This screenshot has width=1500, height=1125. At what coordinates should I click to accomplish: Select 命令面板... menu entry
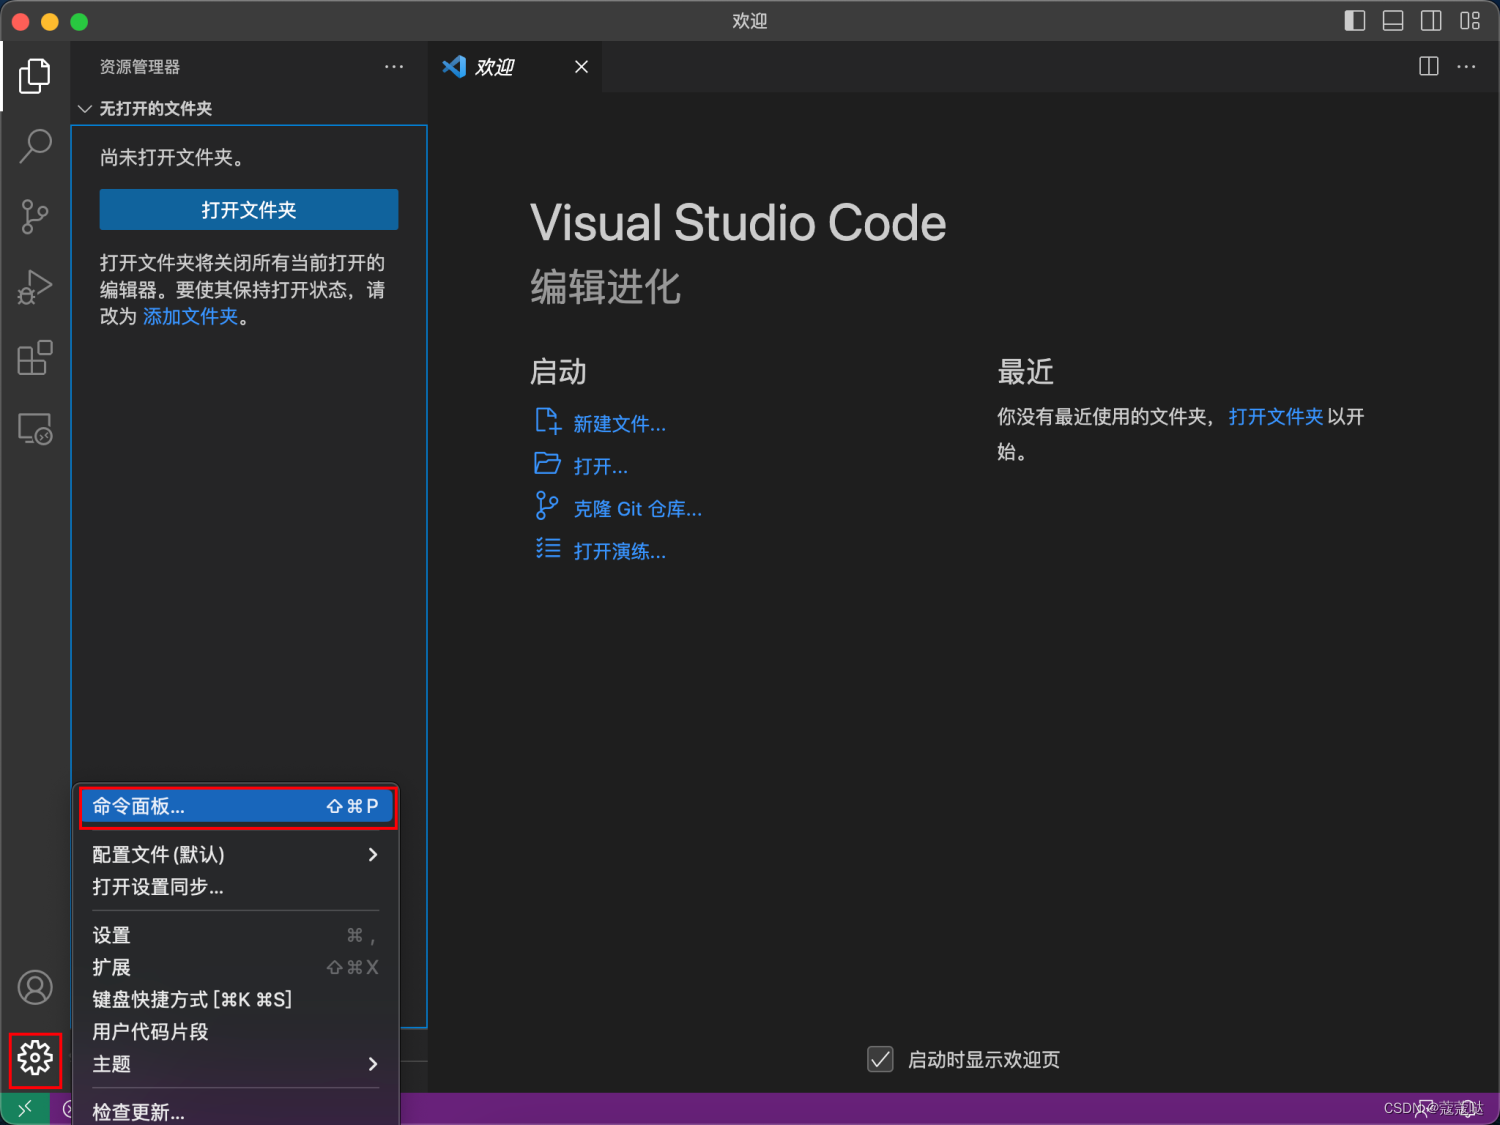[236, 806]
